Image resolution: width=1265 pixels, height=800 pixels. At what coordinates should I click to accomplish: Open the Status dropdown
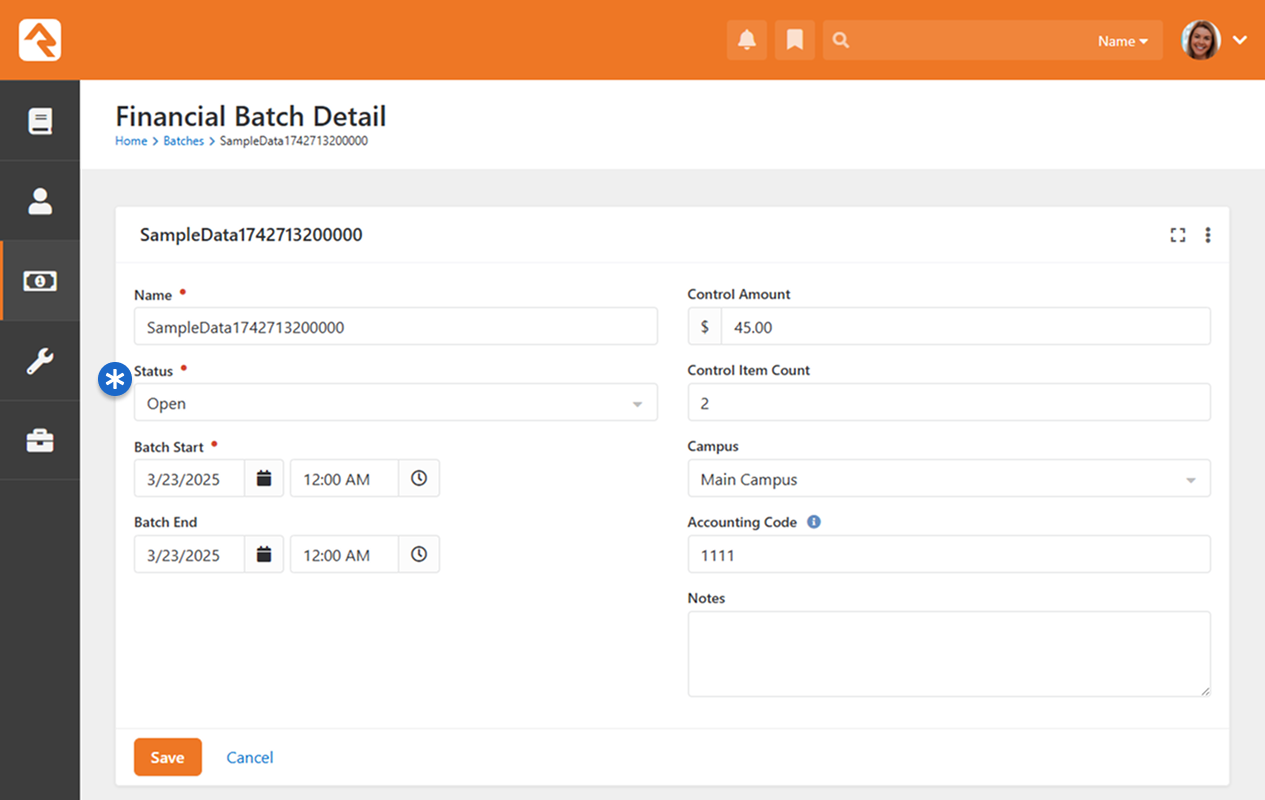pos(396,403)
